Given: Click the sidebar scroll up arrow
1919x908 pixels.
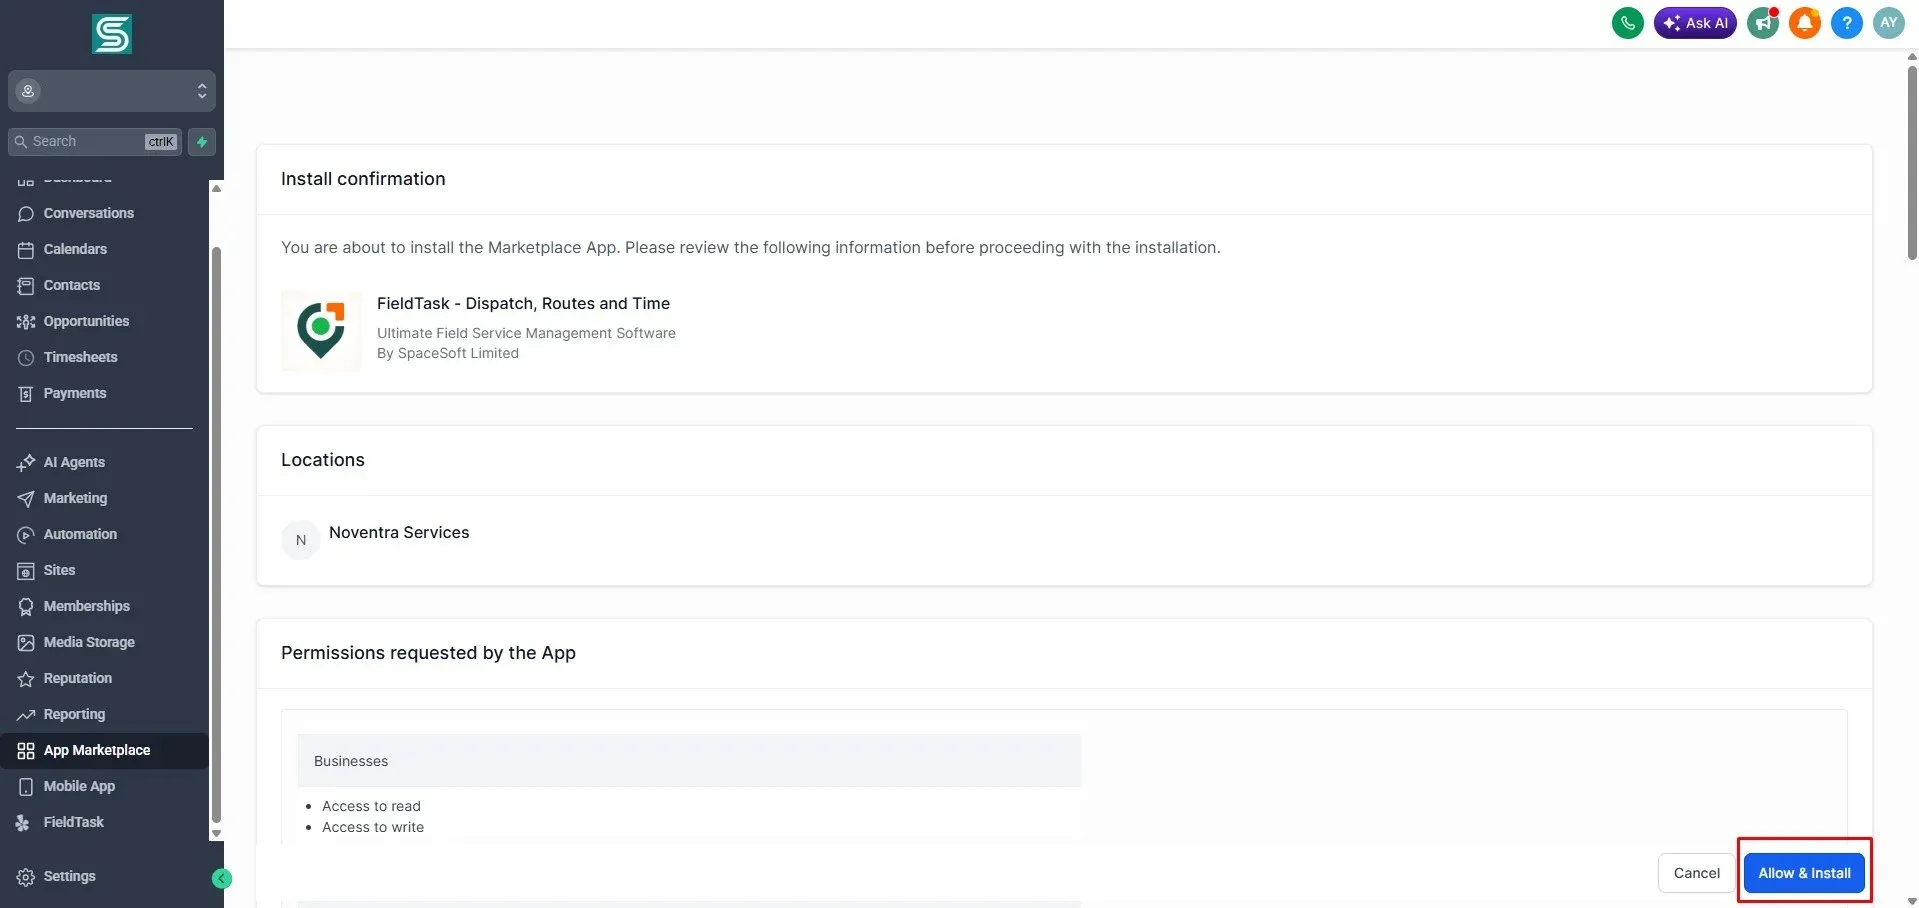Looking at the screenshot, I should (x=216, y=188).
